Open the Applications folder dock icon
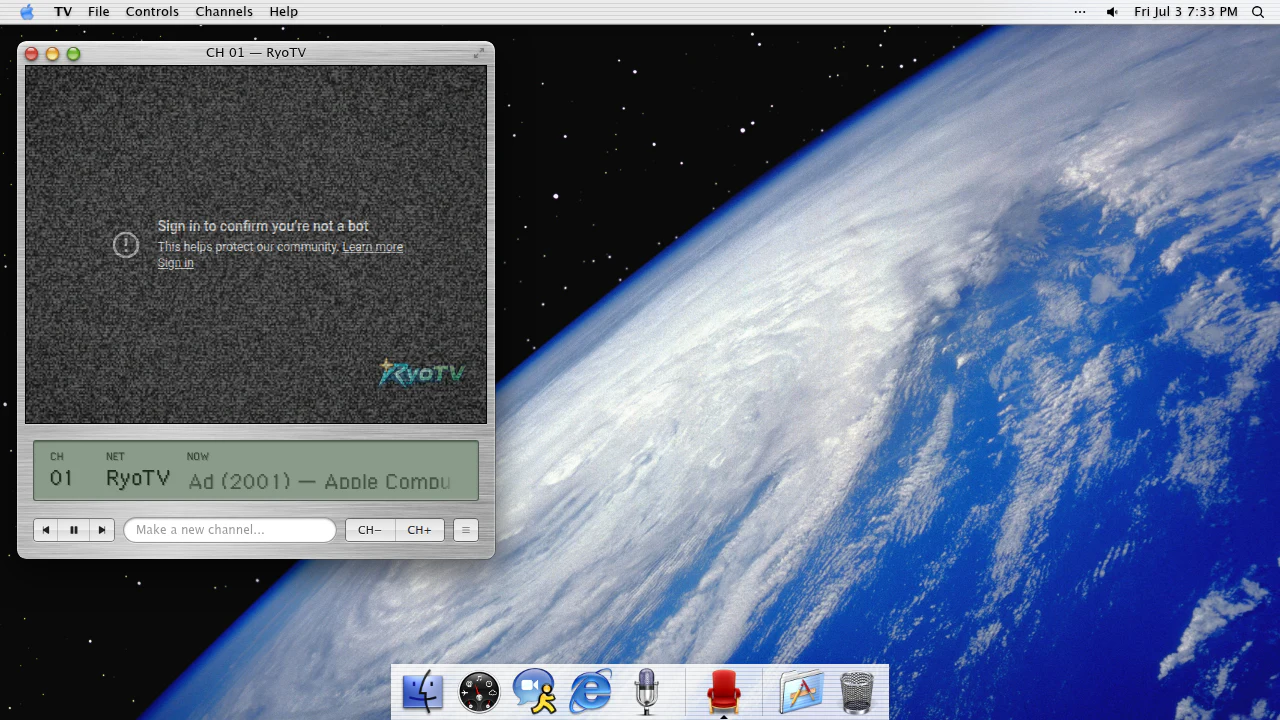The height and width of the screenshot is (720, 1280). pyautogui.click(x=801, y=691)
